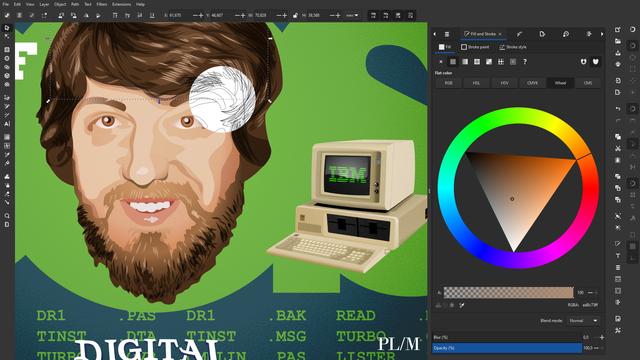Click the RGBA hex value field
This screenshot has height=360, width=640.
coord(590,305)
